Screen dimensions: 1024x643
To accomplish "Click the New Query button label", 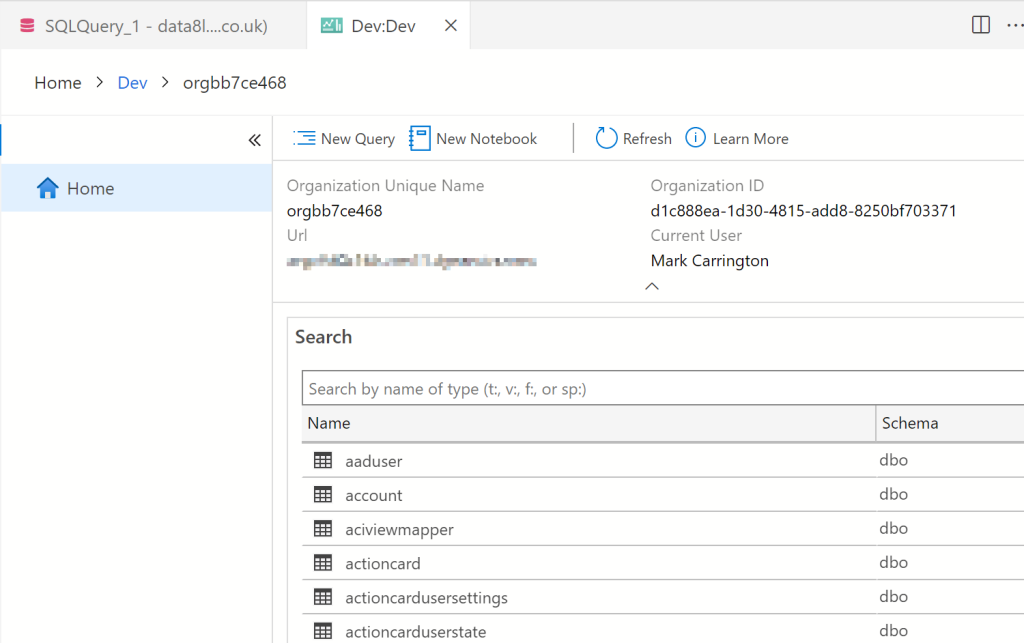I will pos(358,139).
